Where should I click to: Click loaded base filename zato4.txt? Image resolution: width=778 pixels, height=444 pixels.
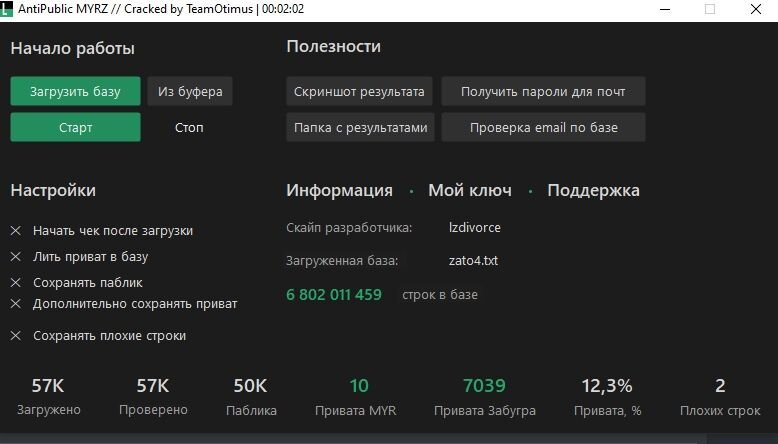point(473,260)
